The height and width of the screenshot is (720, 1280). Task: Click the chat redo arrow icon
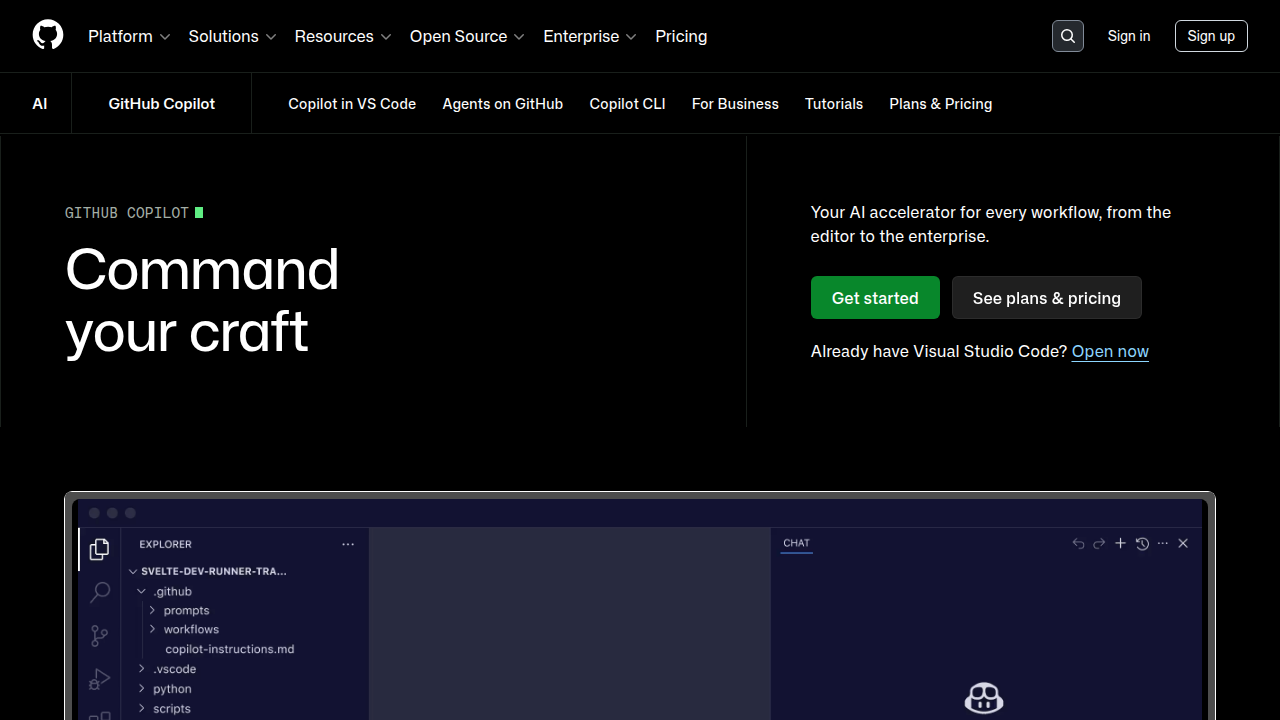click(x=1099, y=543)
